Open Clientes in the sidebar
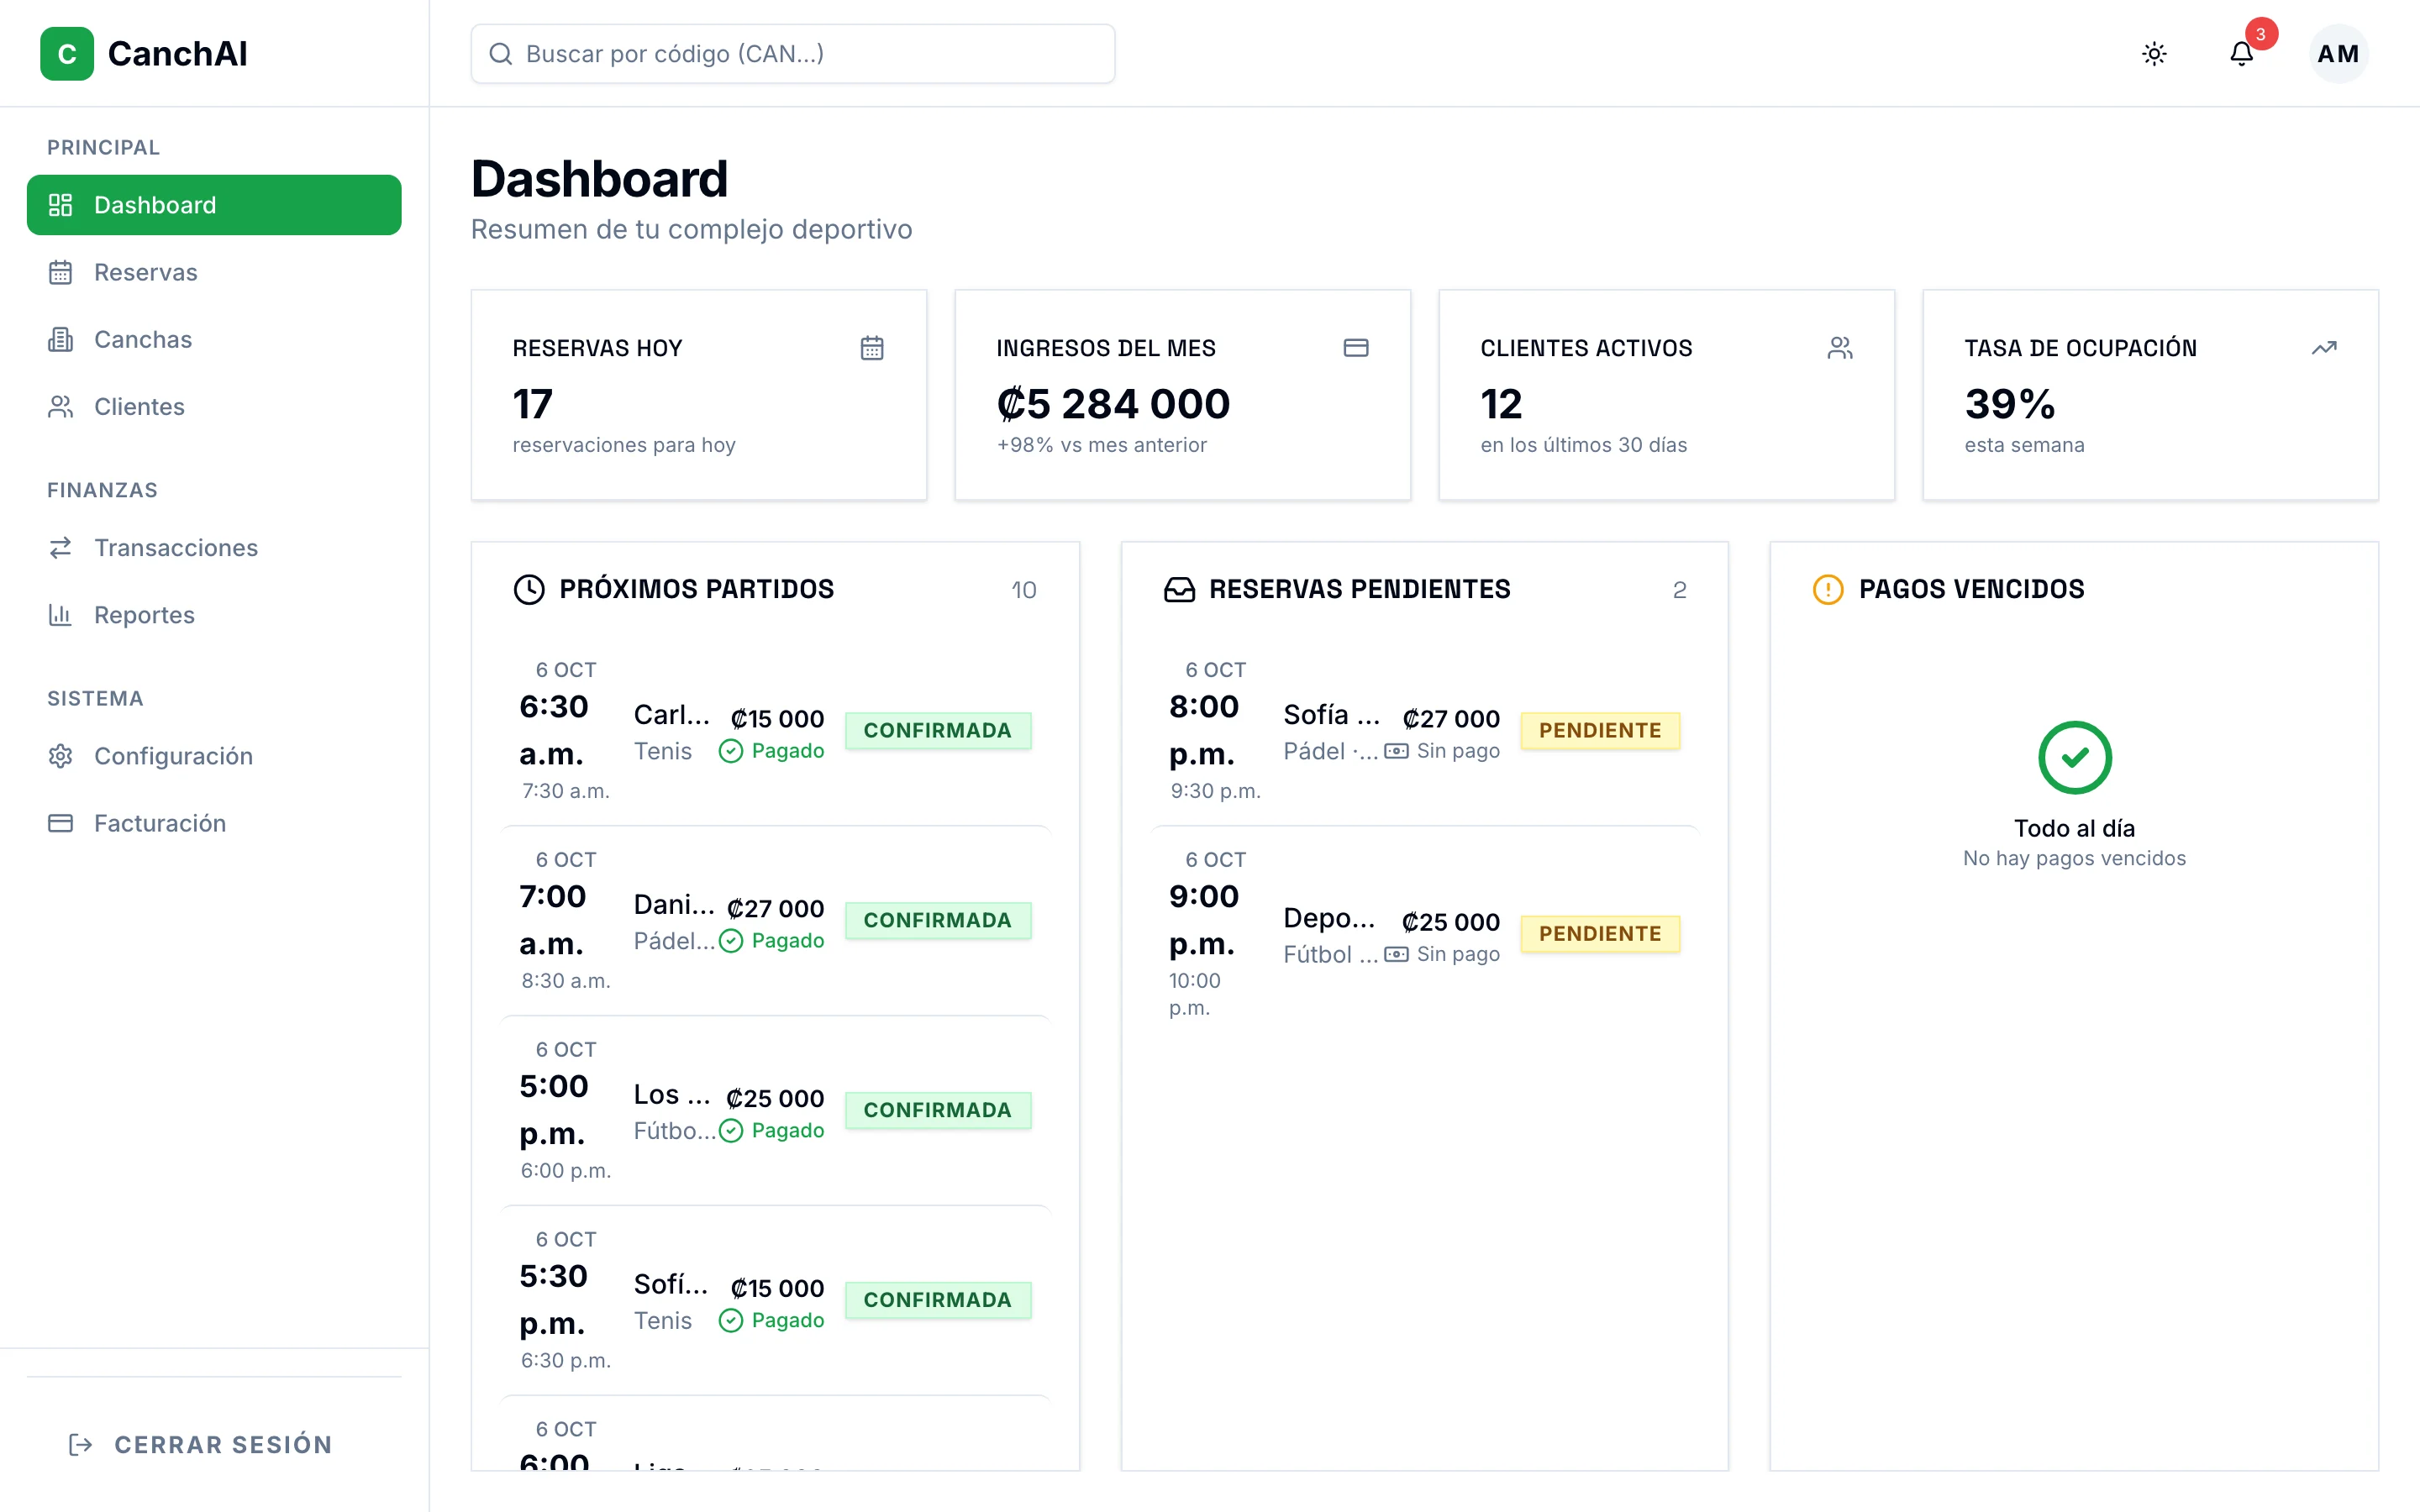2420x1512 pixels. (x=214, y=406)
